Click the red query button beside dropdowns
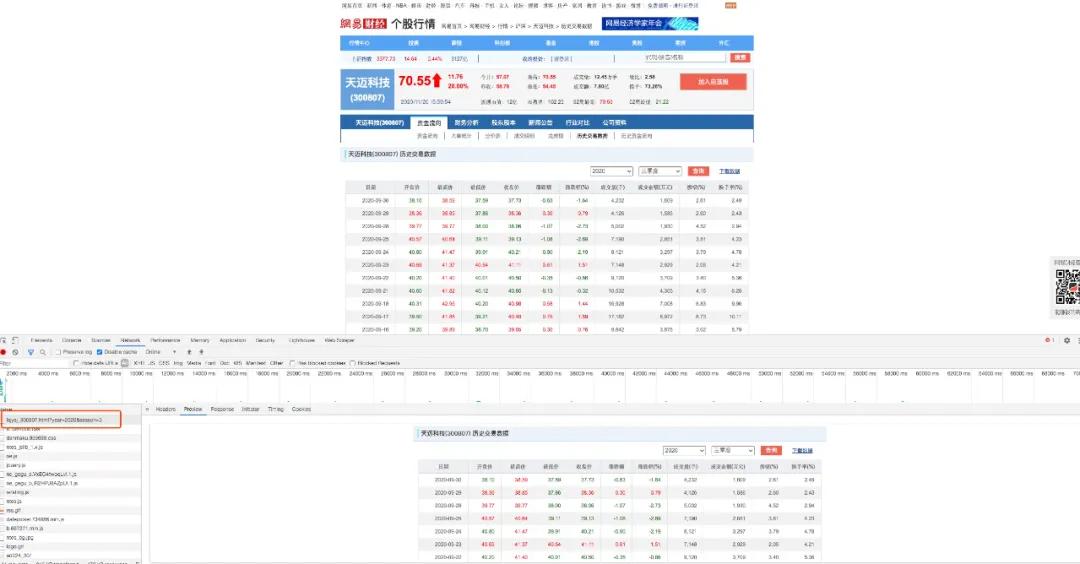The image size is (1080, 564). (698, 171)
